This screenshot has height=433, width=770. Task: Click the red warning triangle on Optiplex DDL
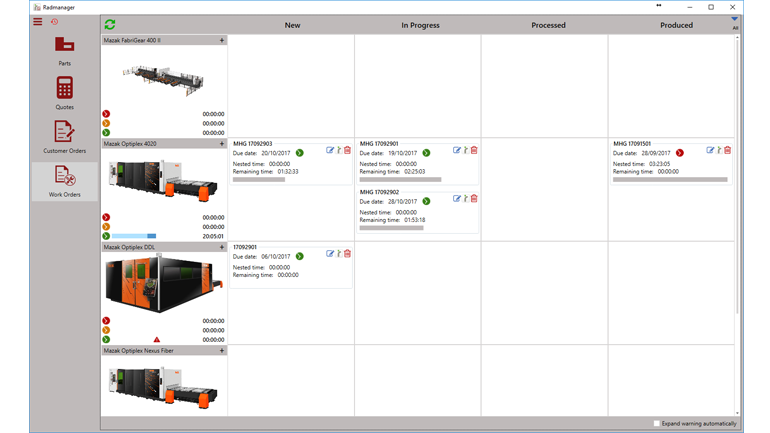coord(157,339)
